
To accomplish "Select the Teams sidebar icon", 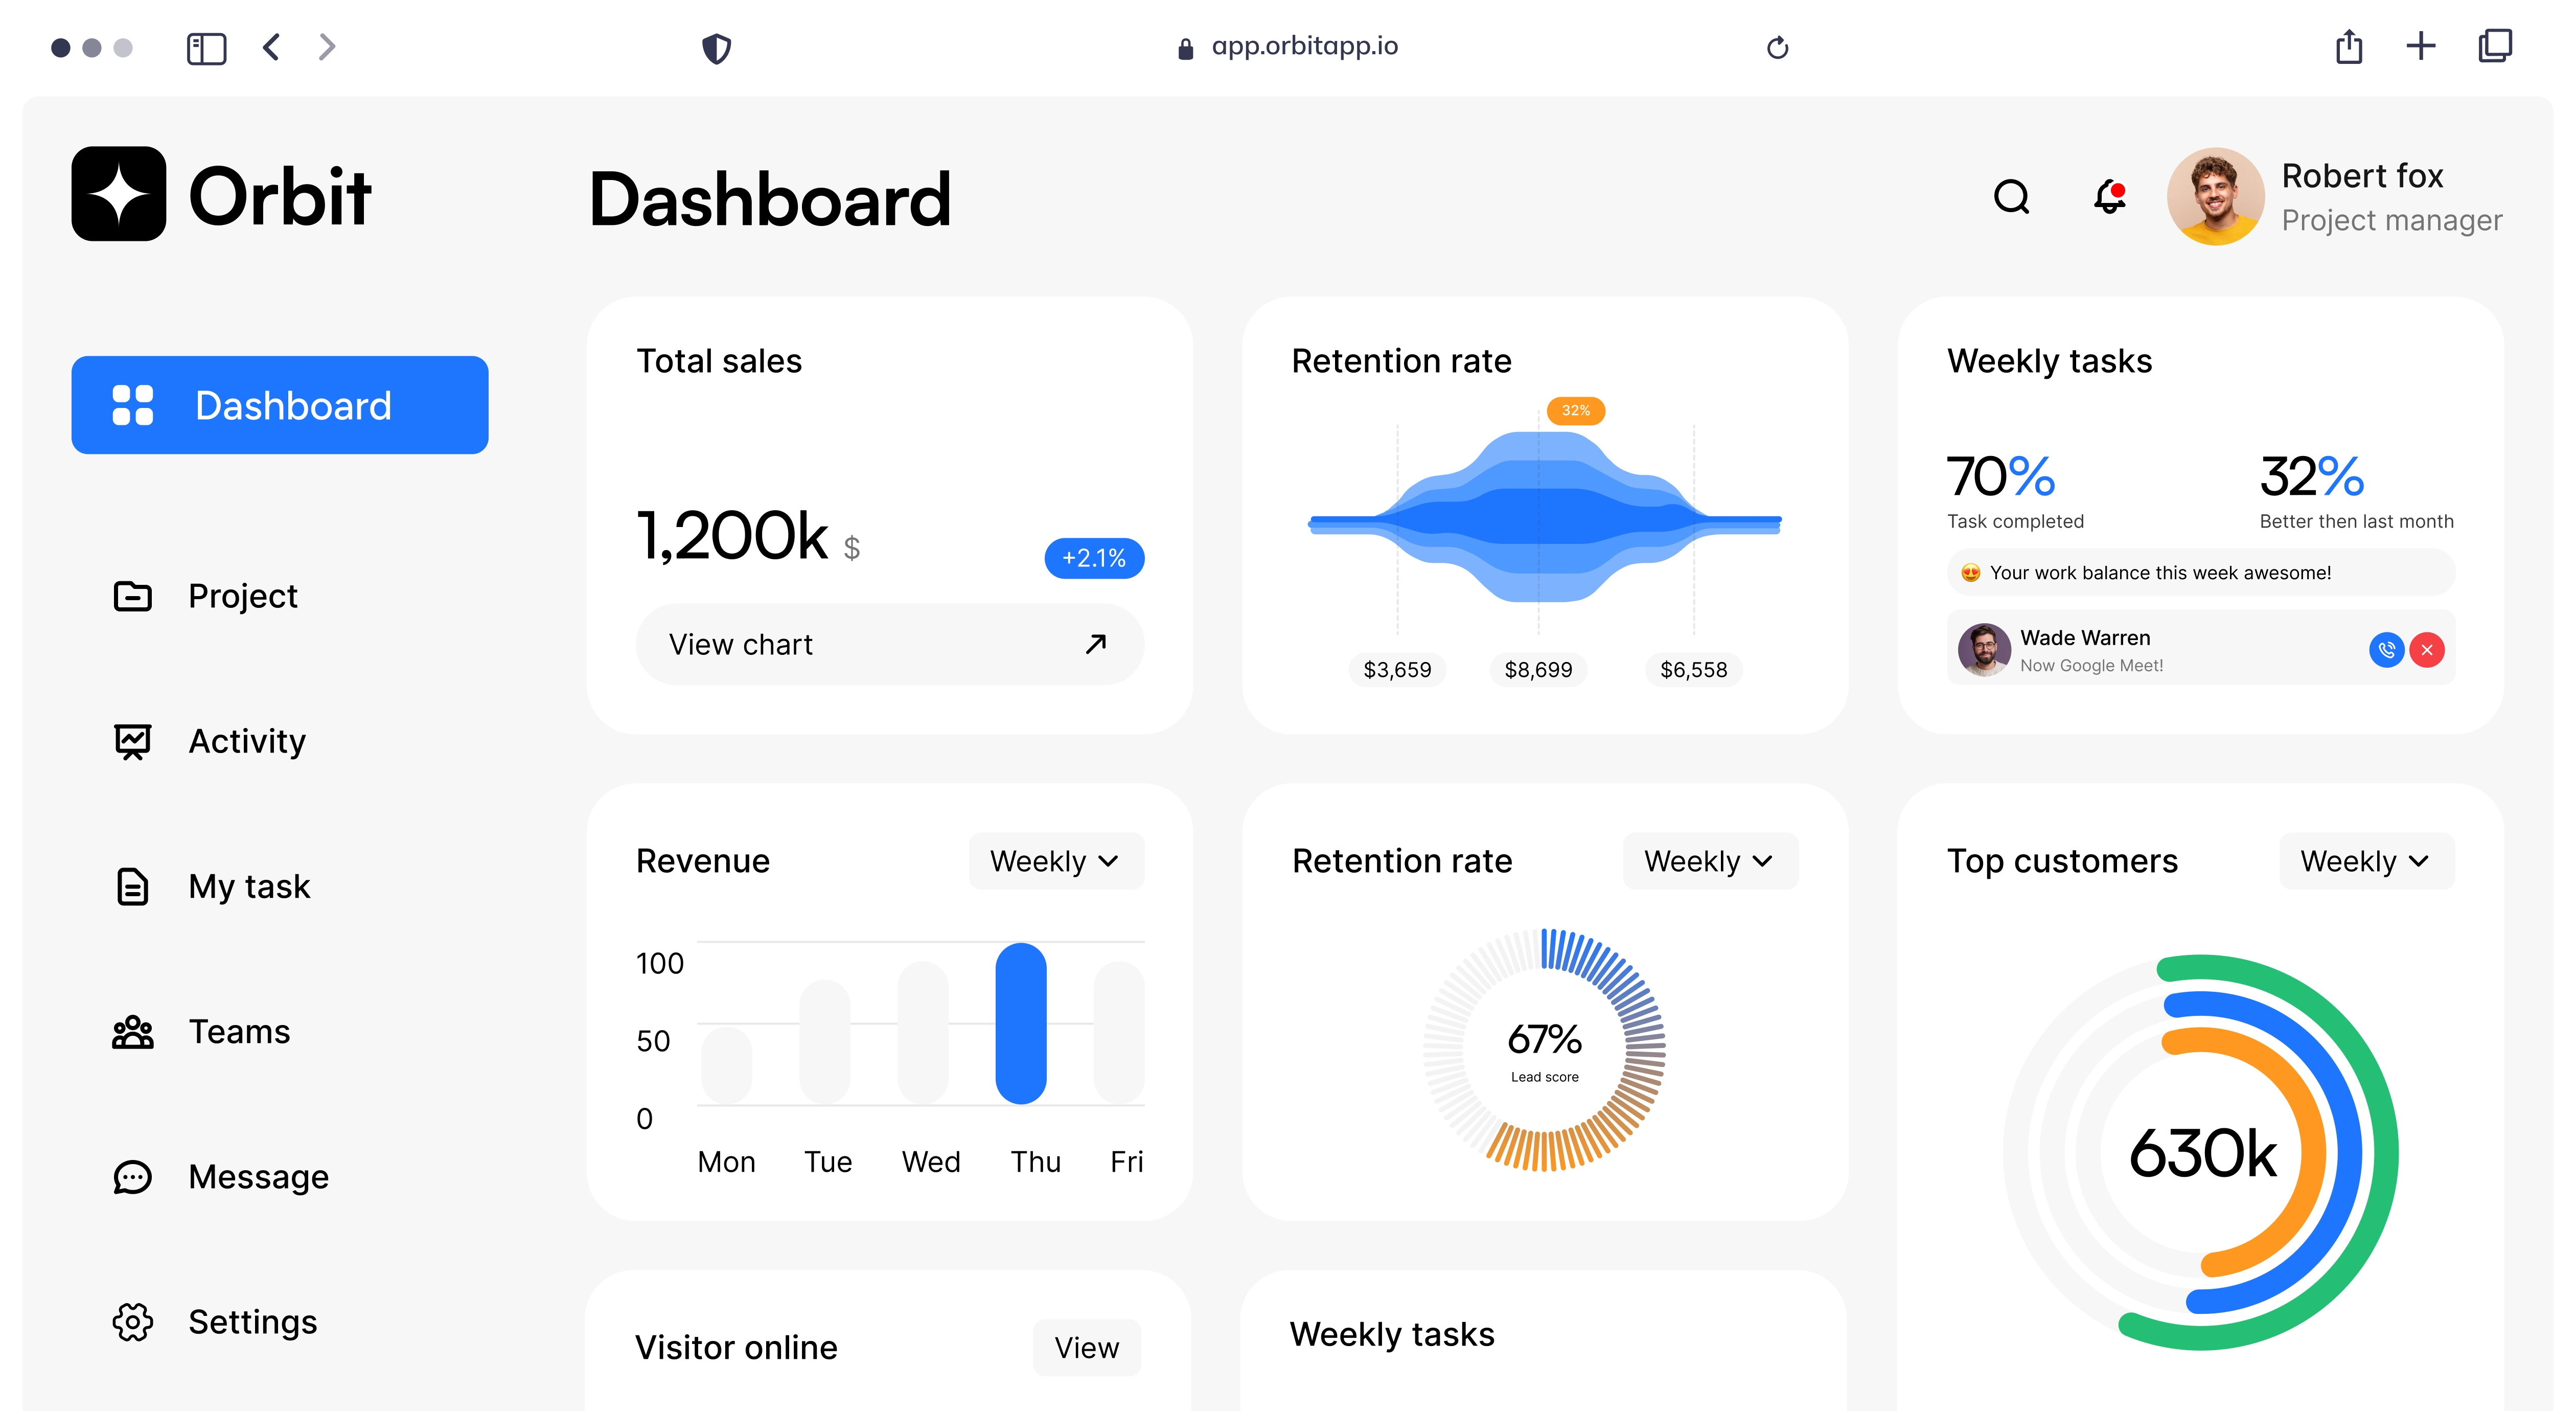I will 132,1031.
